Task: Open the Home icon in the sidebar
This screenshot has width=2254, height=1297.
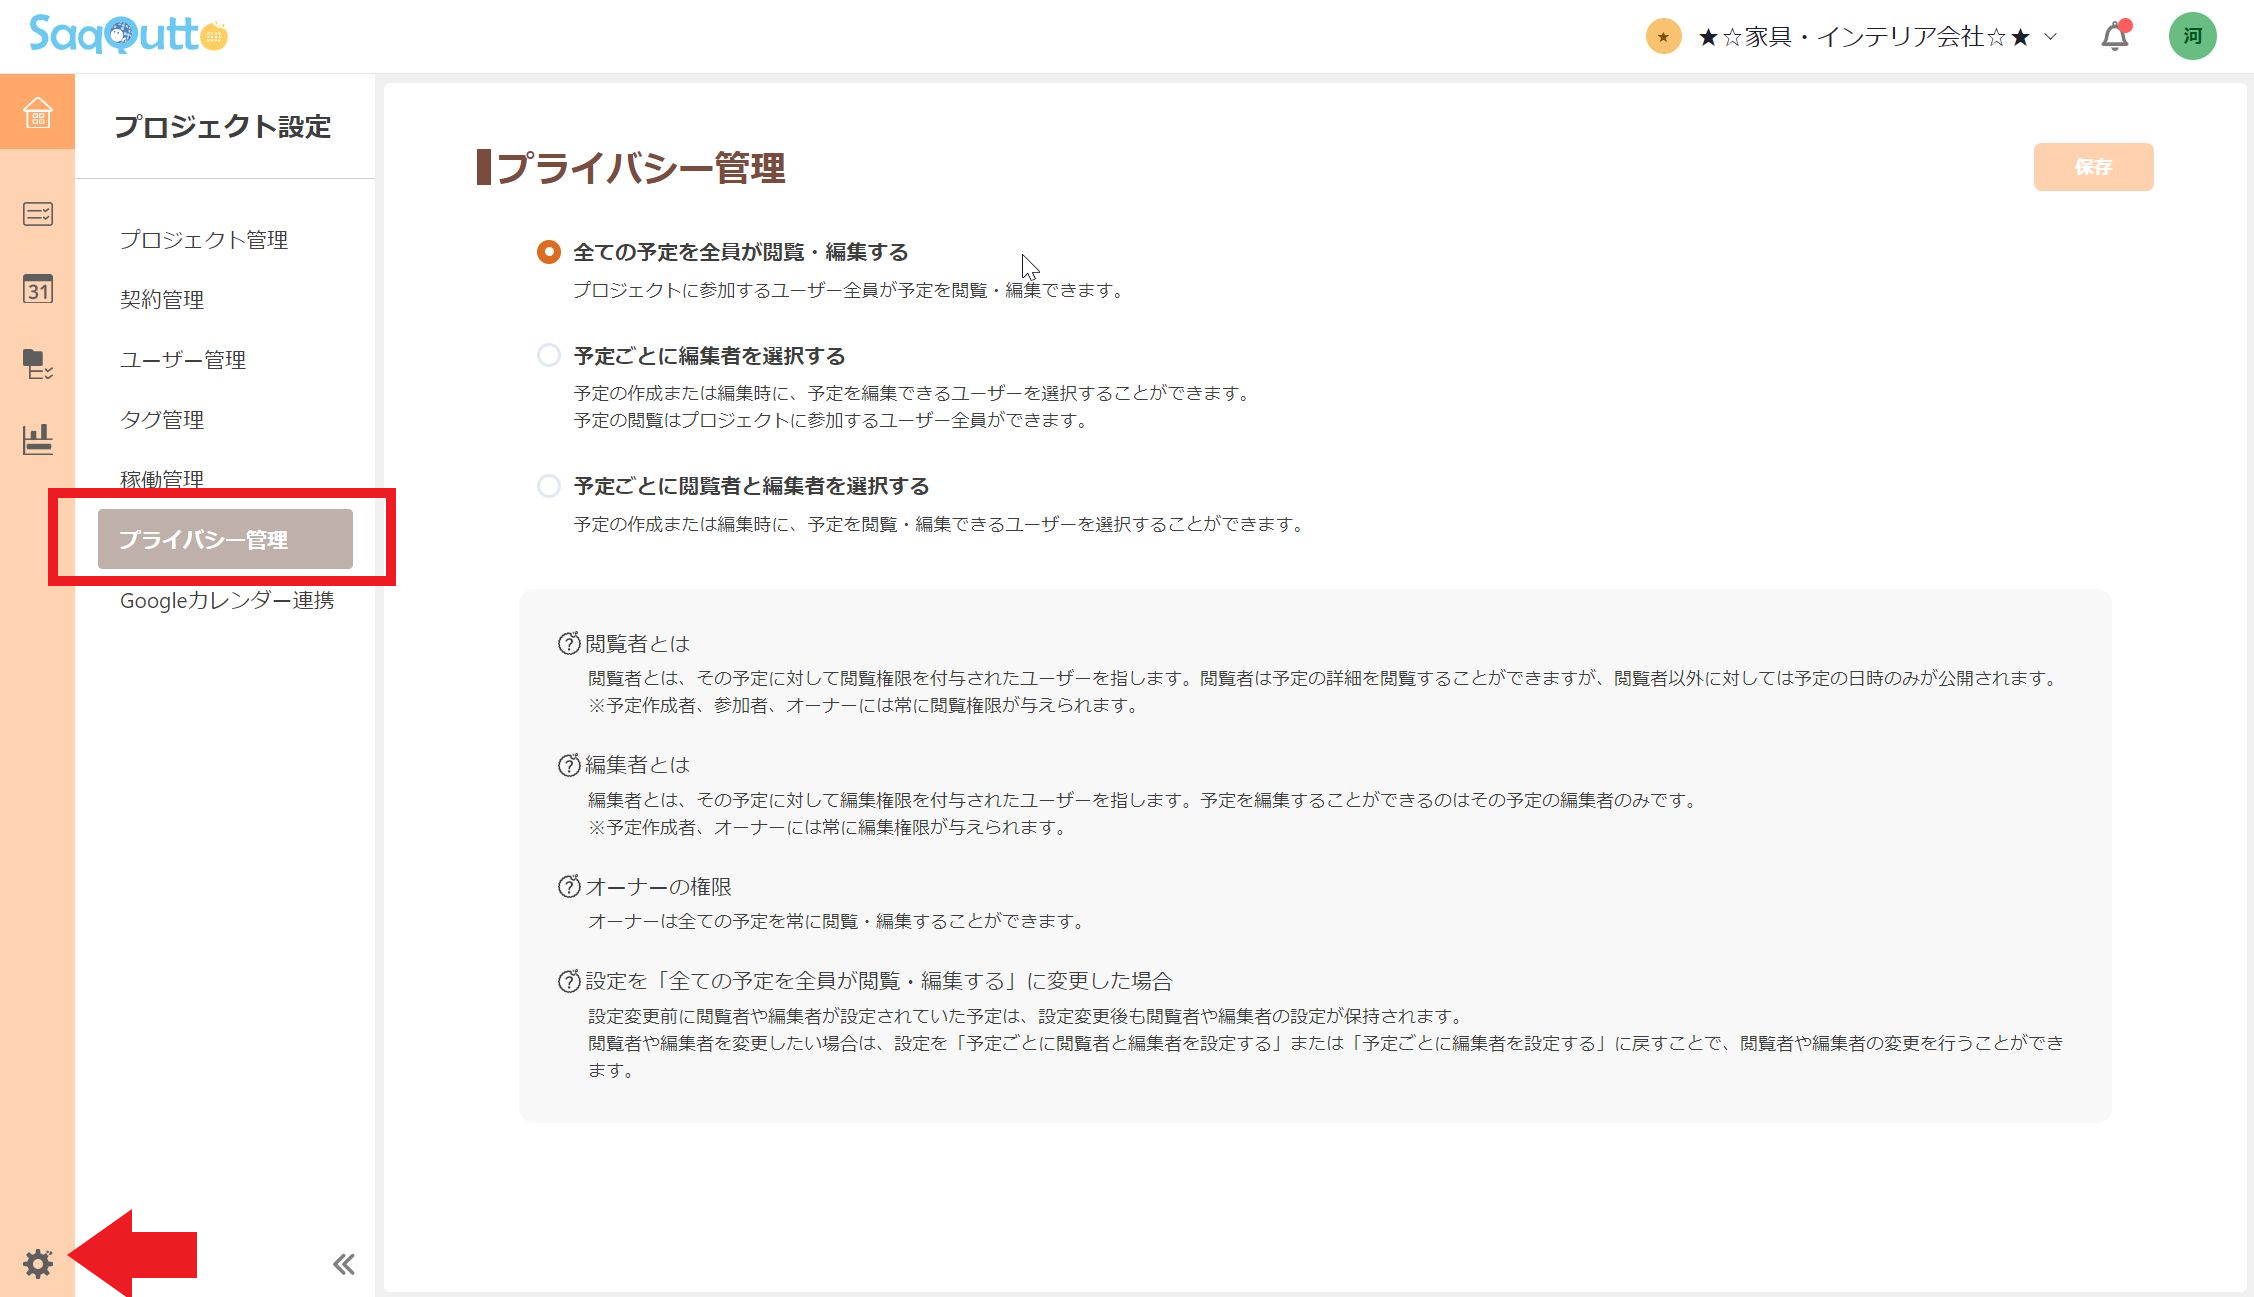Action: pyautogui.click(x=37, y=113)
